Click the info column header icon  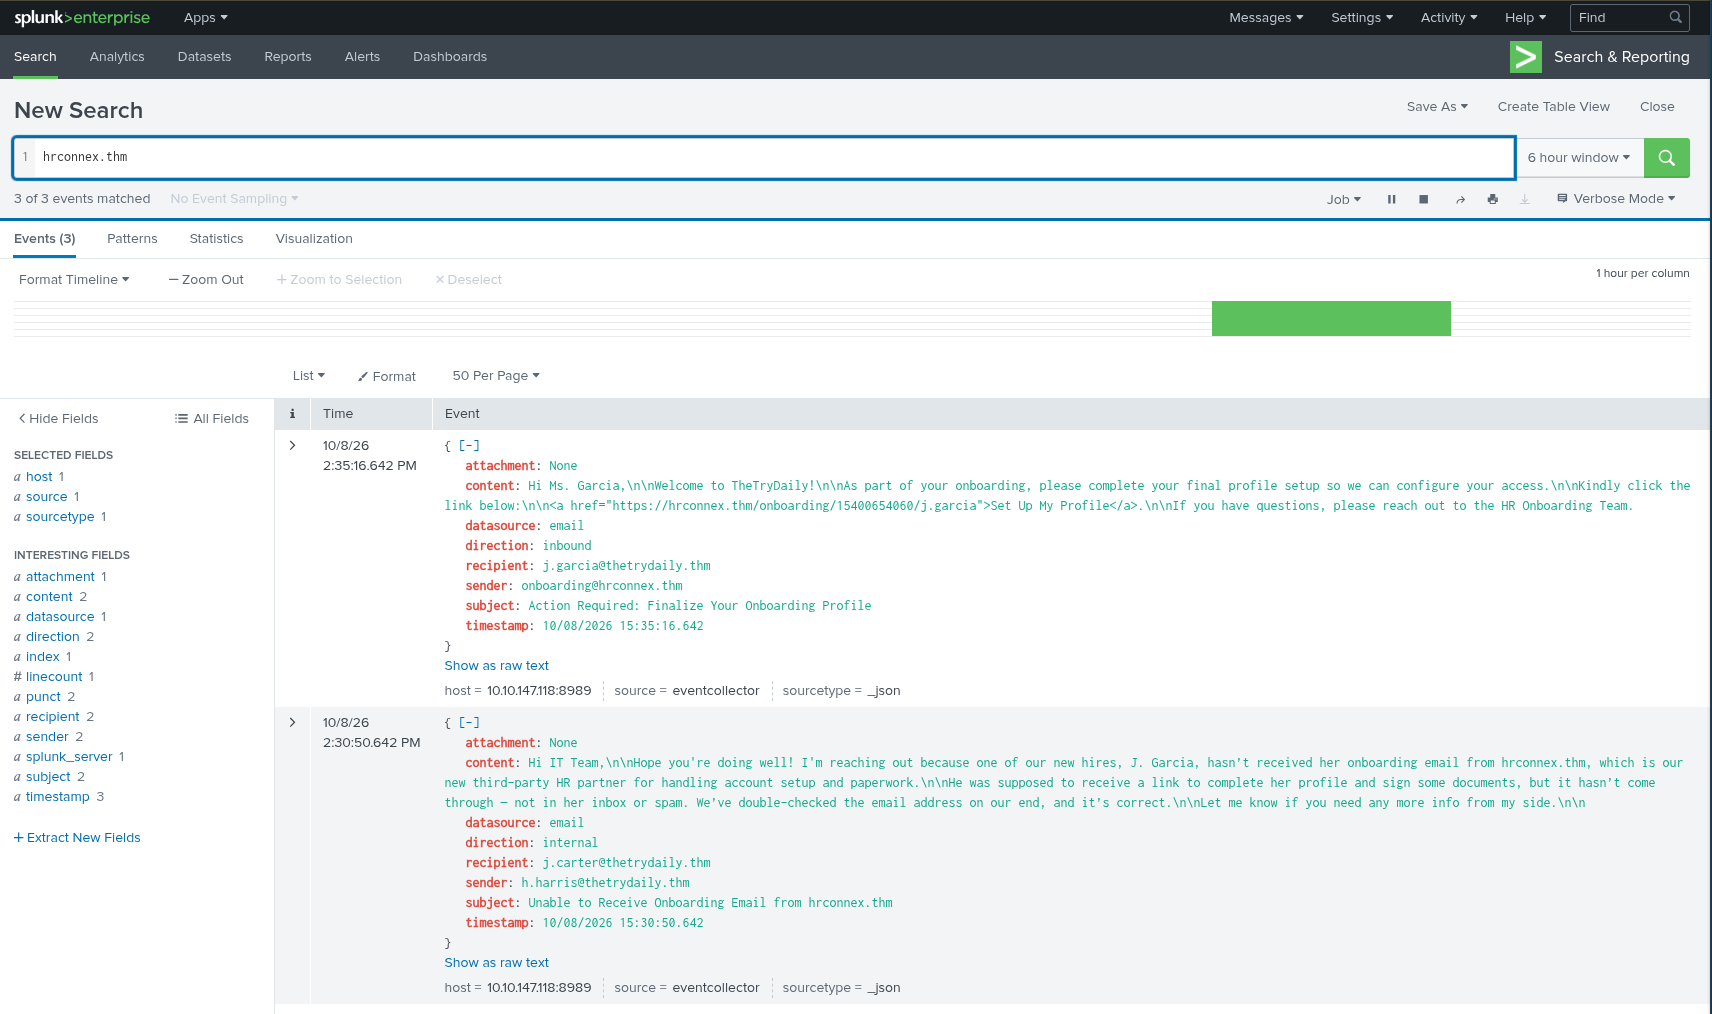click(x=292, y=414)
